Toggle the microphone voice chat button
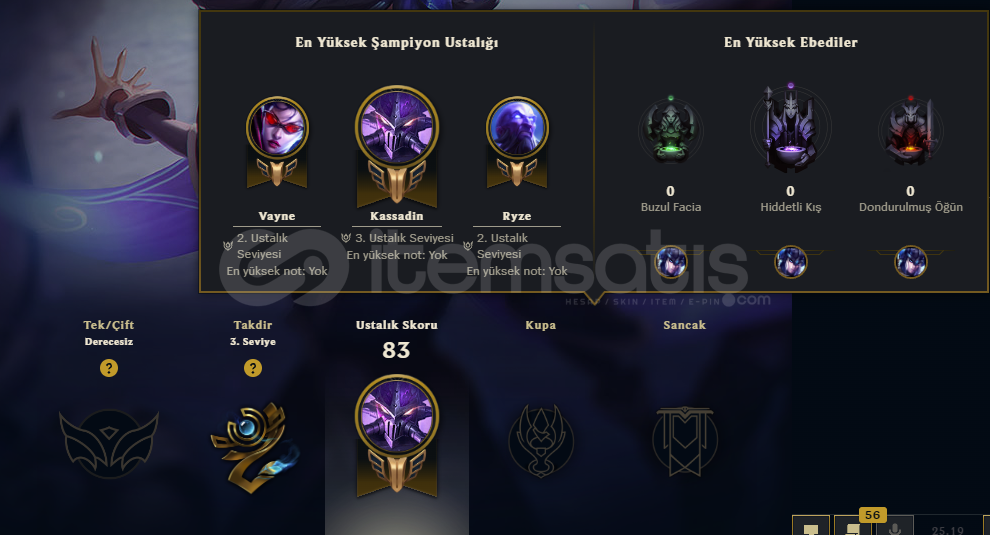The width and height of the screenshot is (990, 535). [895, 527]
